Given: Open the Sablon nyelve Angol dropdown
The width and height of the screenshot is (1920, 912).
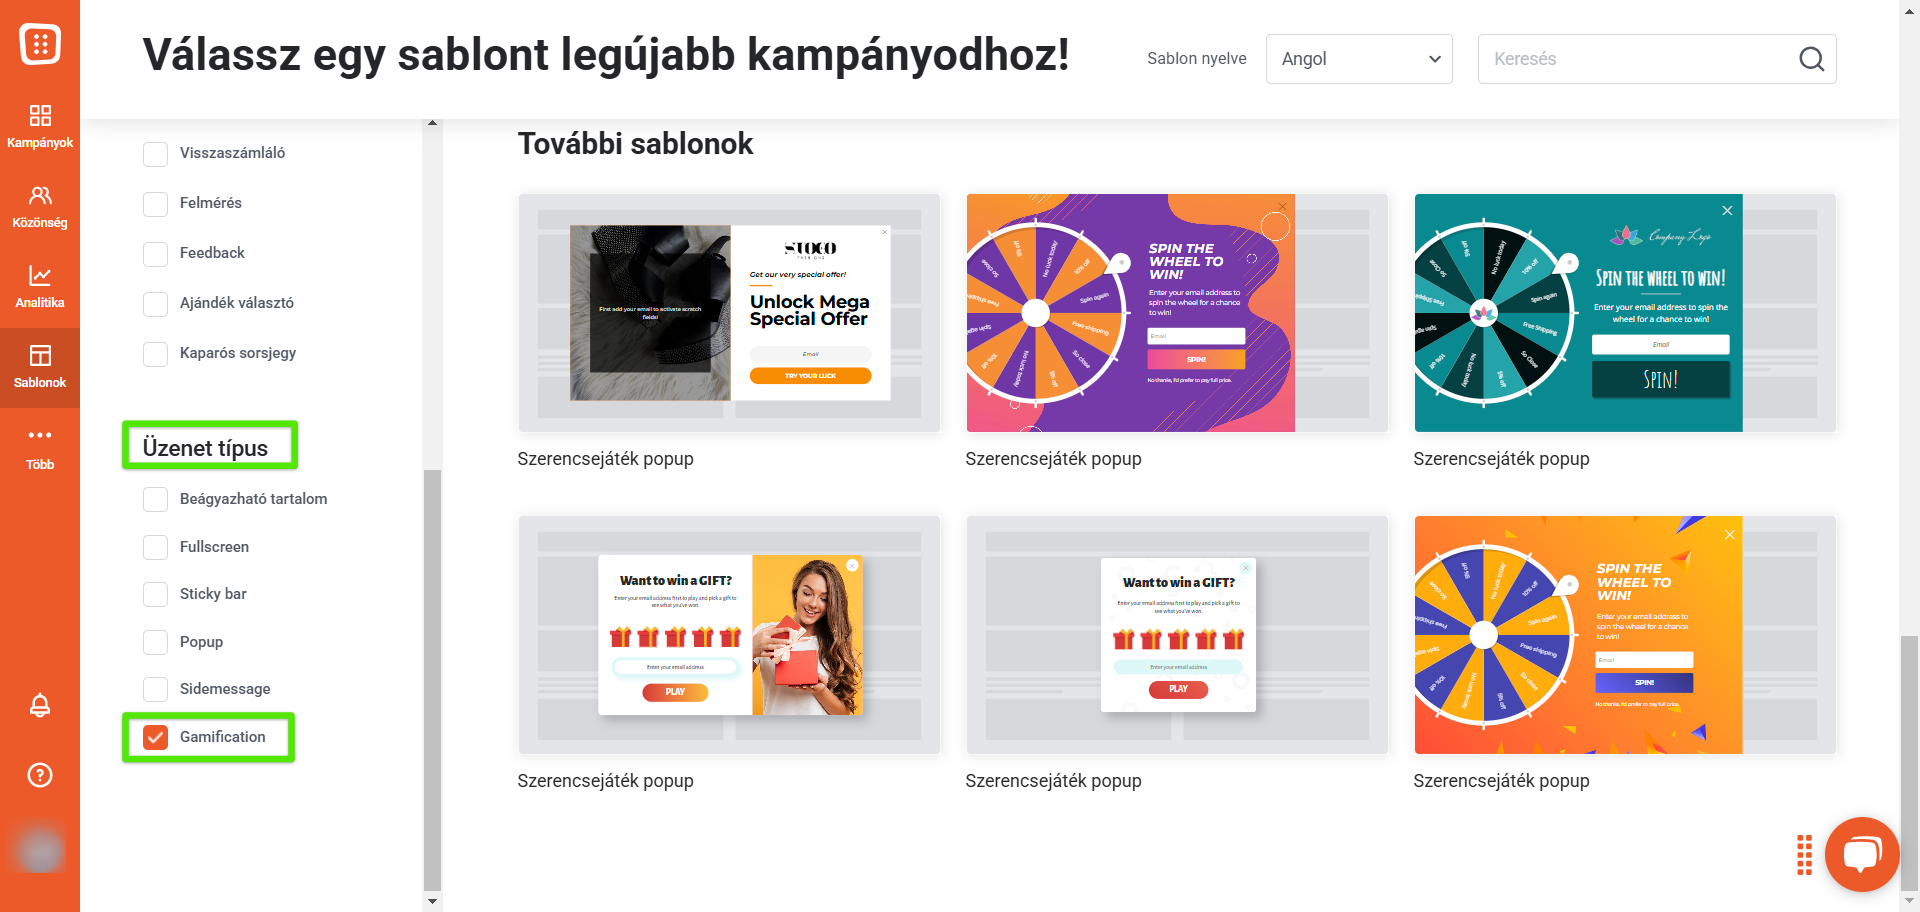Looking at the screenshot, I should click(1359, 59).
